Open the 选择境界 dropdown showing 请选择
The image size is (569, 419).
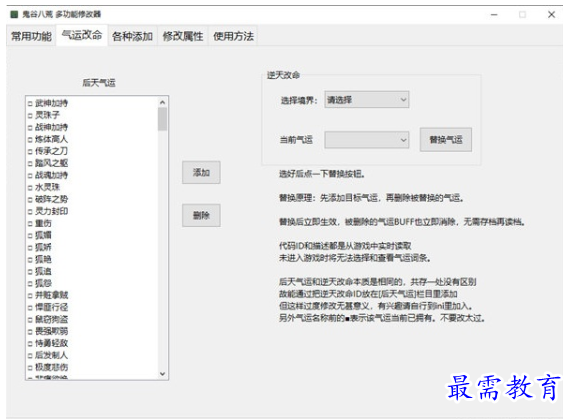[367, 100]
